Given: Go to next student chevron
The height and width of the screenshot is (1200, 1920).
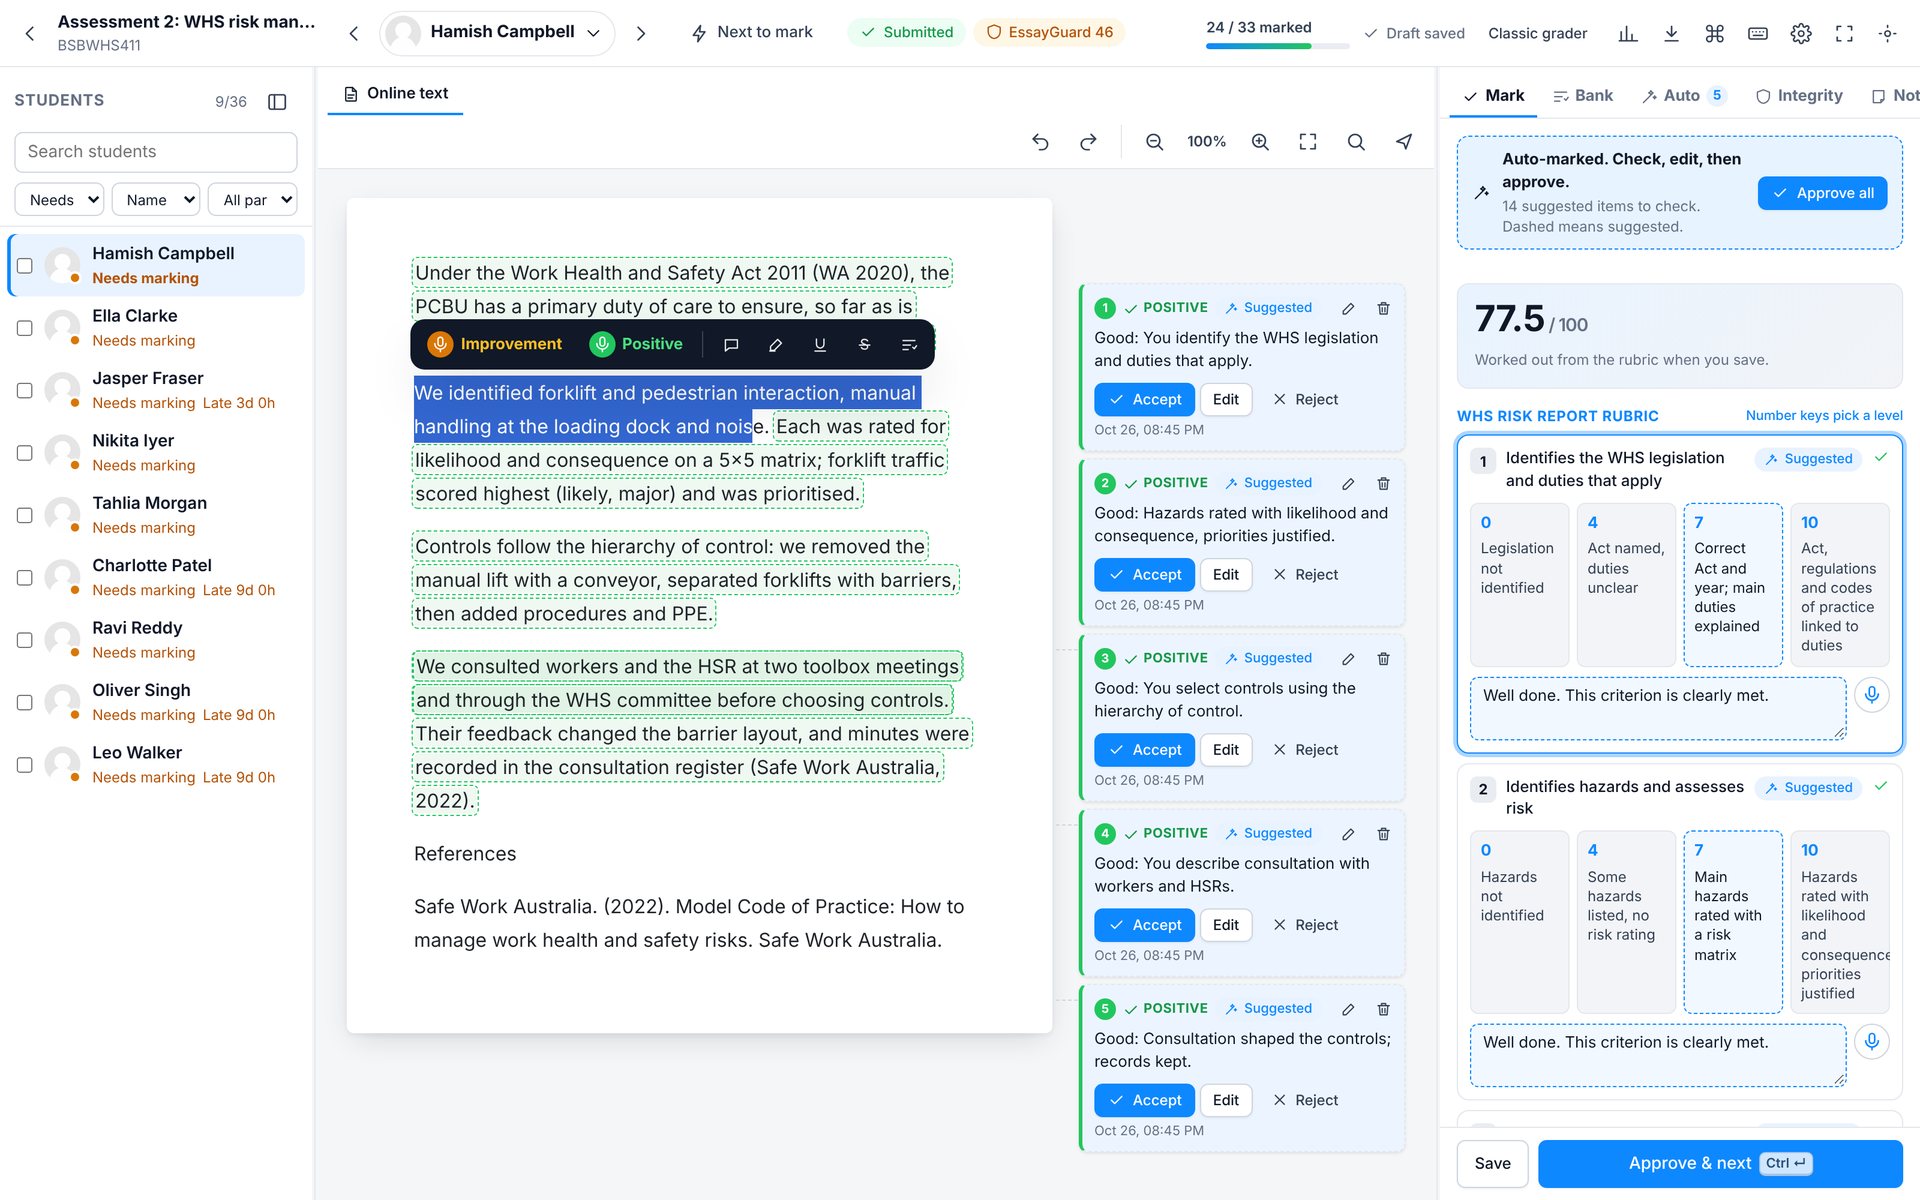Looking at the screenshot, I should point(641,33).
